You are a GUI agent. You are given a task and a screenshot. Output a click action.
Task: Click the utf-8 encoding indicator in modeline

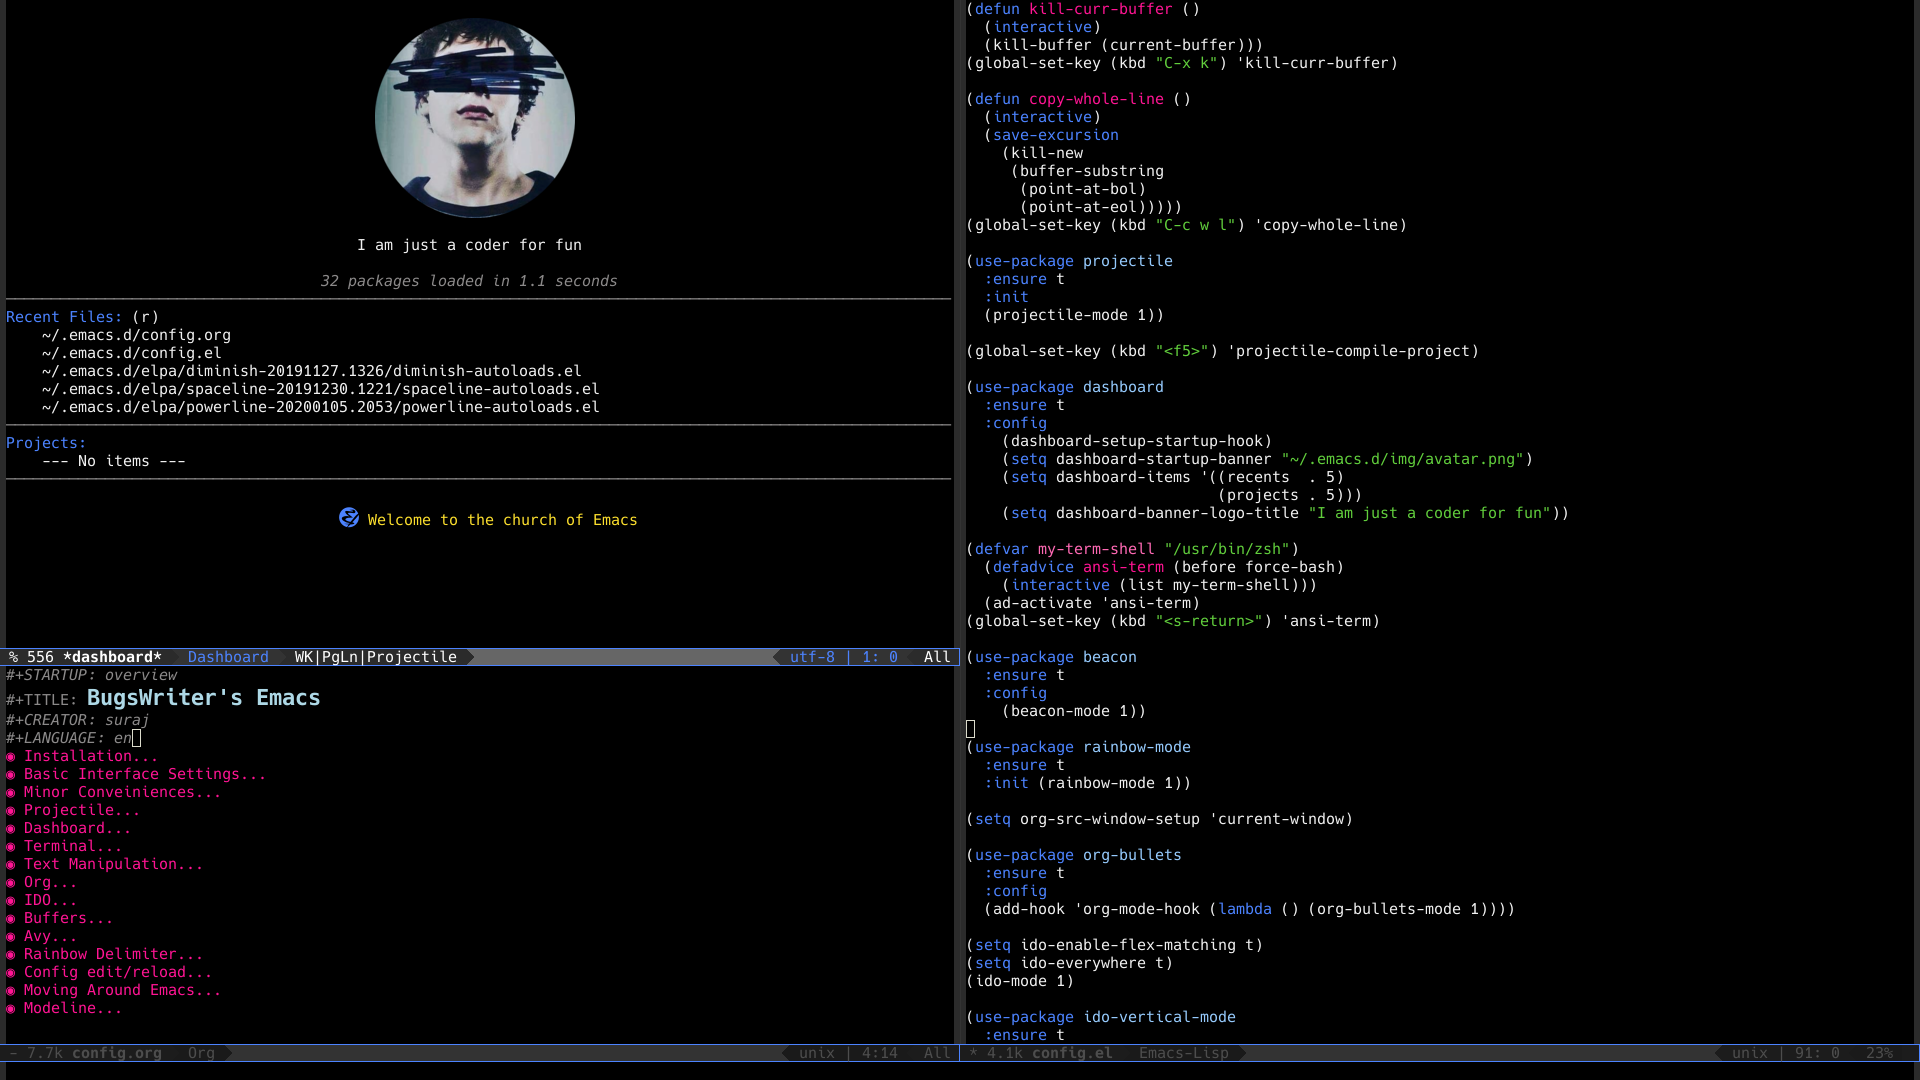coord(812,657)
